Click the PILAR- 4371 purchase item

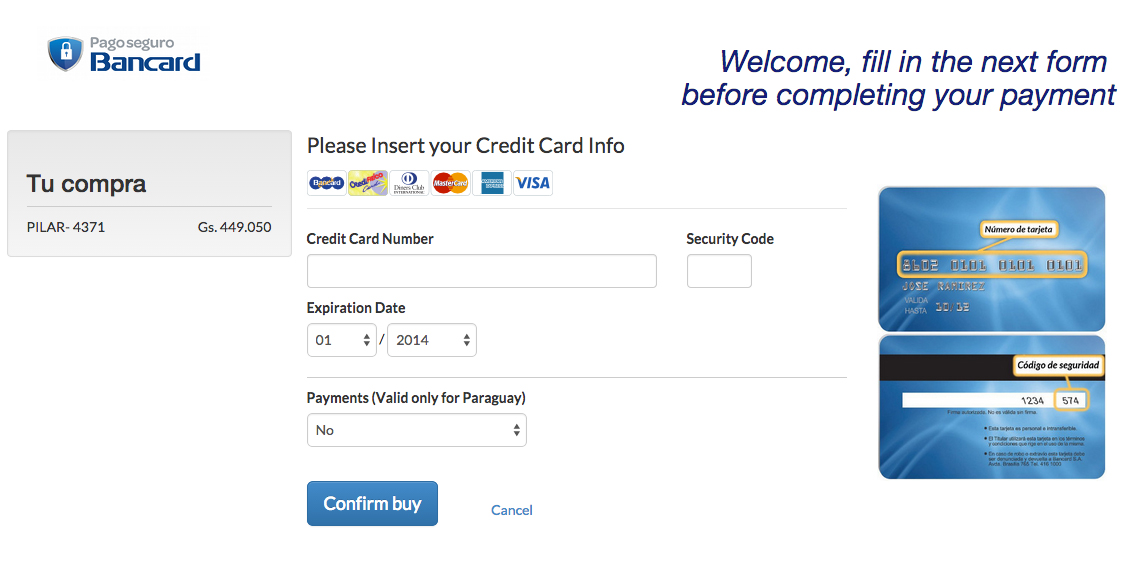tap(66, 227)
